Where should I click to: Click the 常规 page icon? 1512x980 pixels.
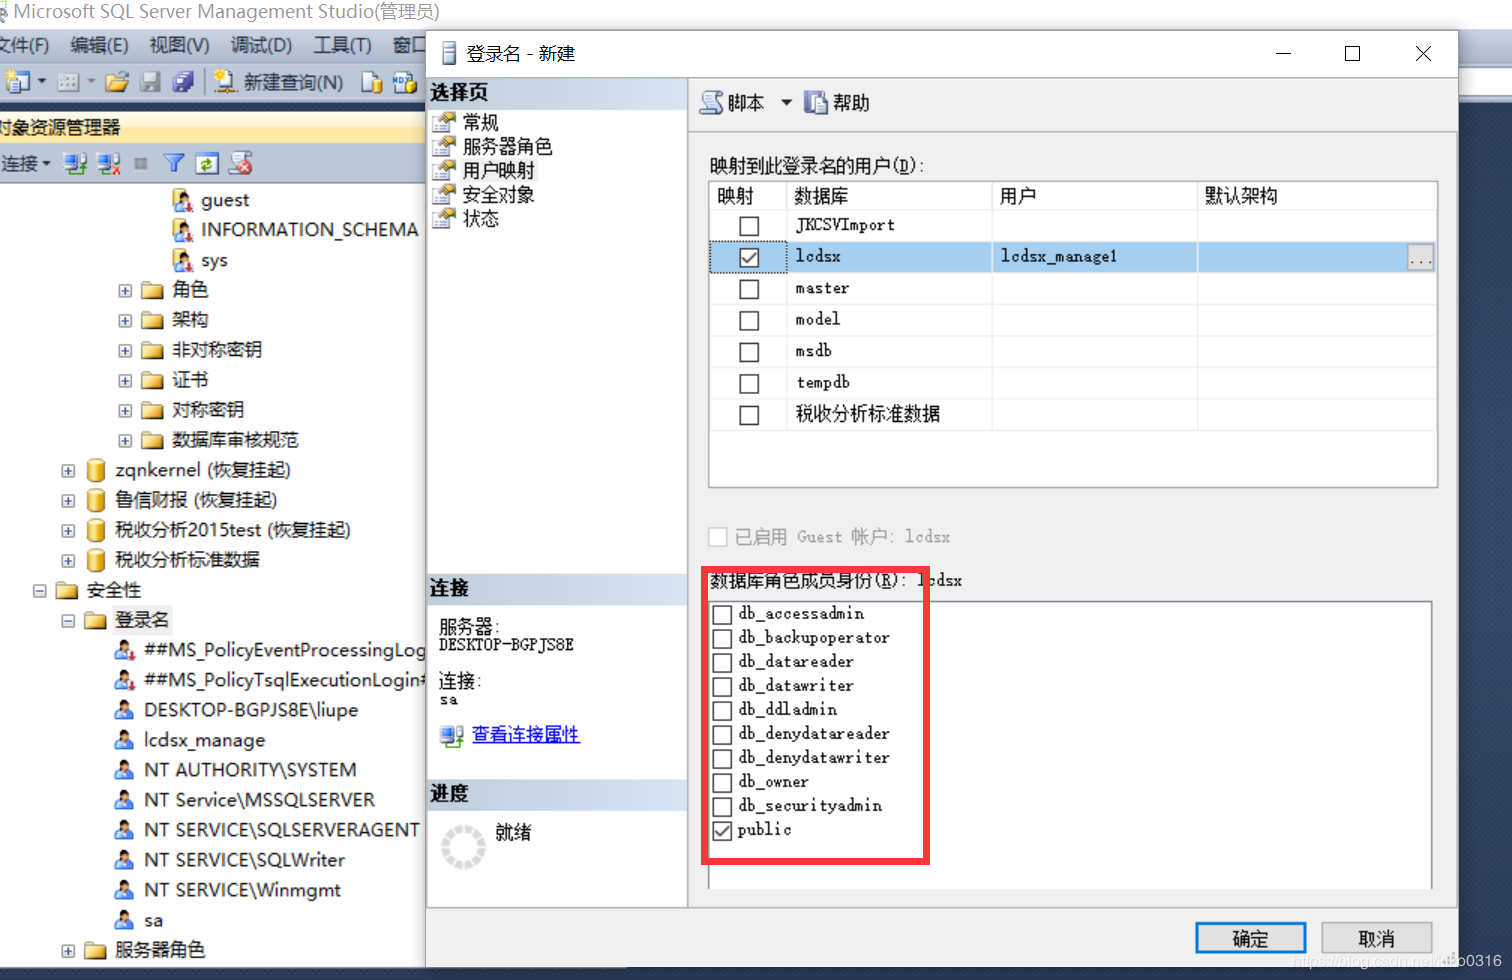pyautogui.click(x=444, y=122)
